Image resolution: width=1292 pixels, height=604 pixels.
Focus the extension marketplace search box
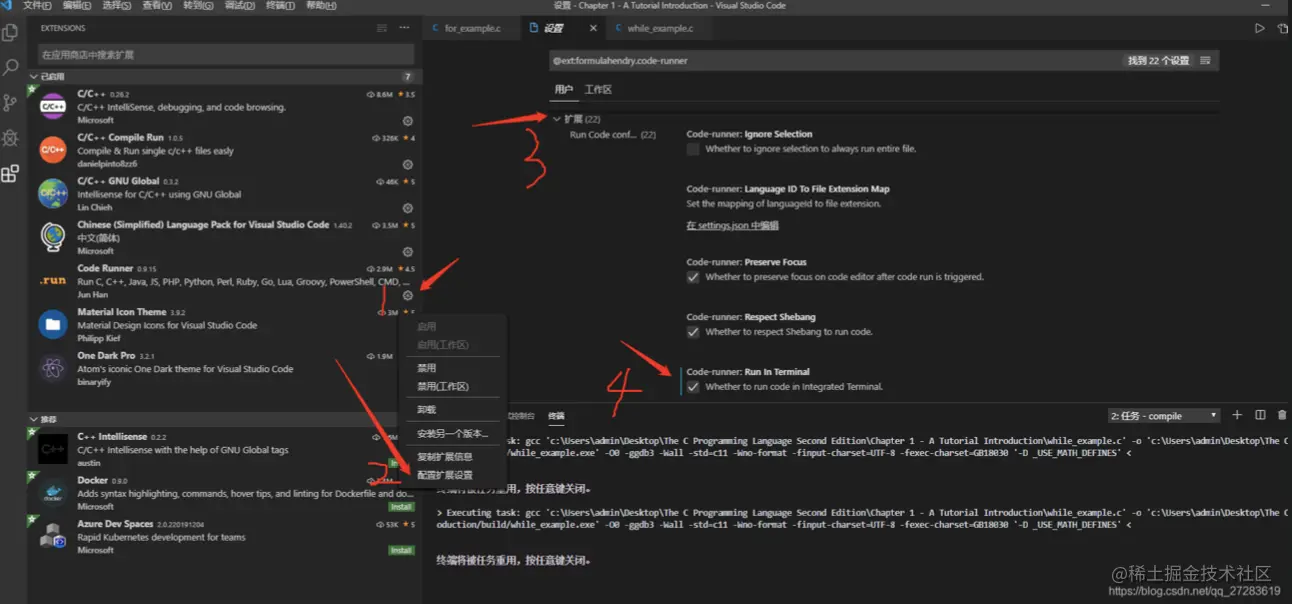tap(226, 54)
